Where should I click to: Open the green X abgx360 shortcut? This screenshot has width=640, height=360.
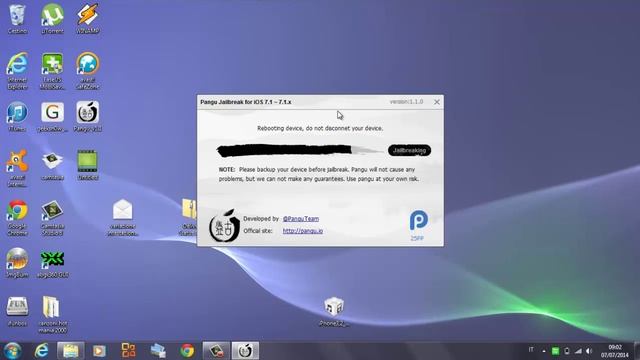click(x=52, y=263)
